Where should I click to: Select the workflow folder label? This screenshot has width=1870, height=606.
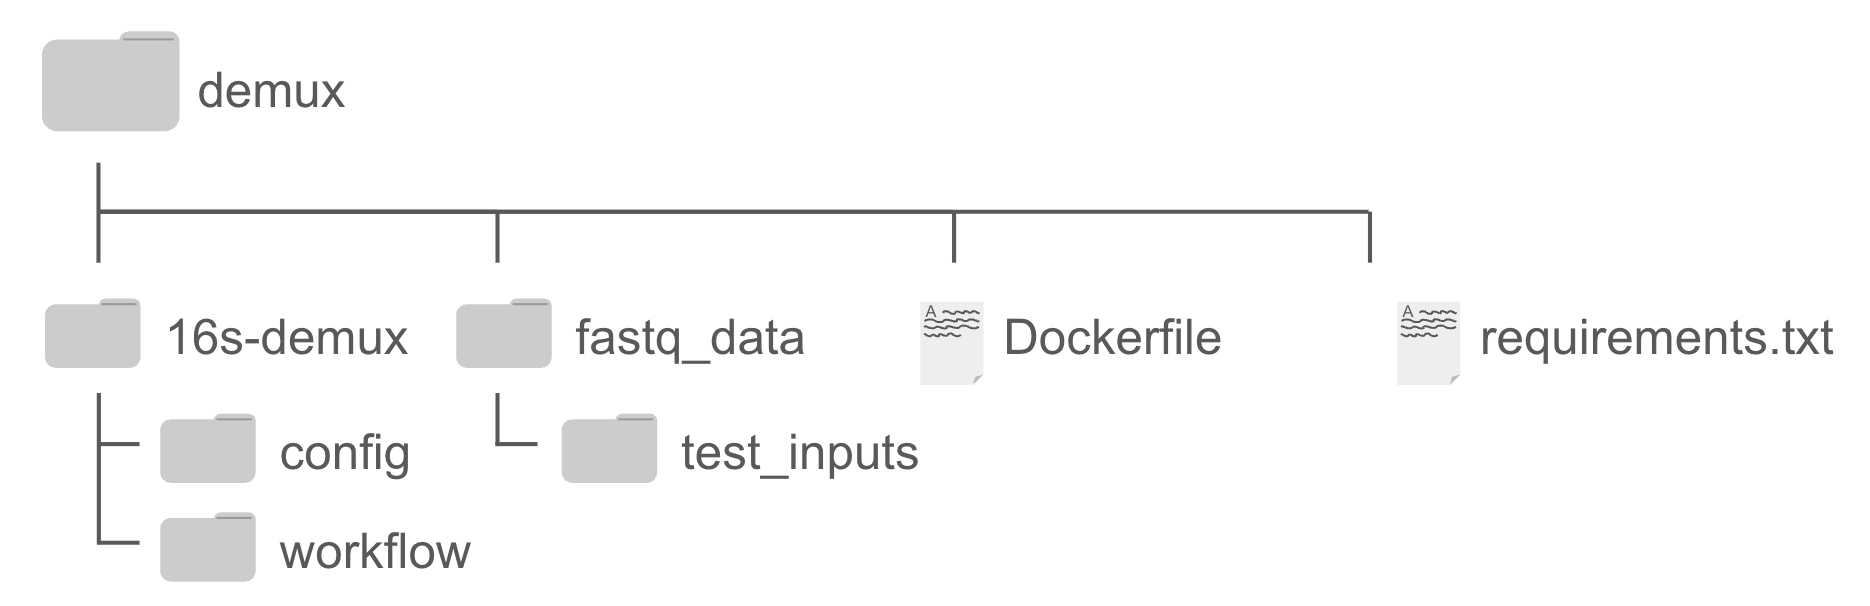click(375, 552)
